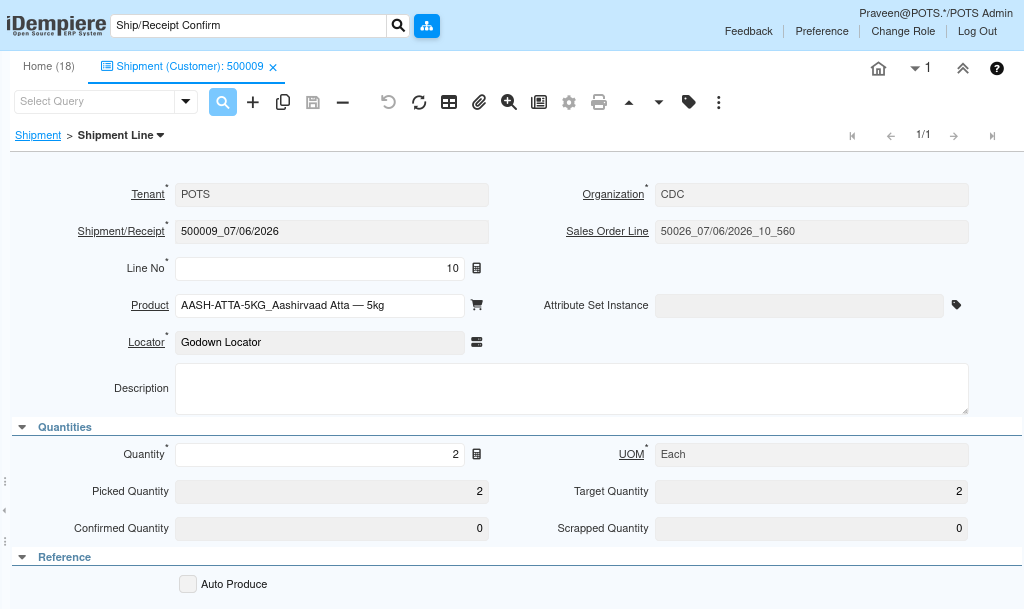Collapse the Reference section
Image resolution: width=1024 pixels, height=609 pixels.
tap(22, 557)
